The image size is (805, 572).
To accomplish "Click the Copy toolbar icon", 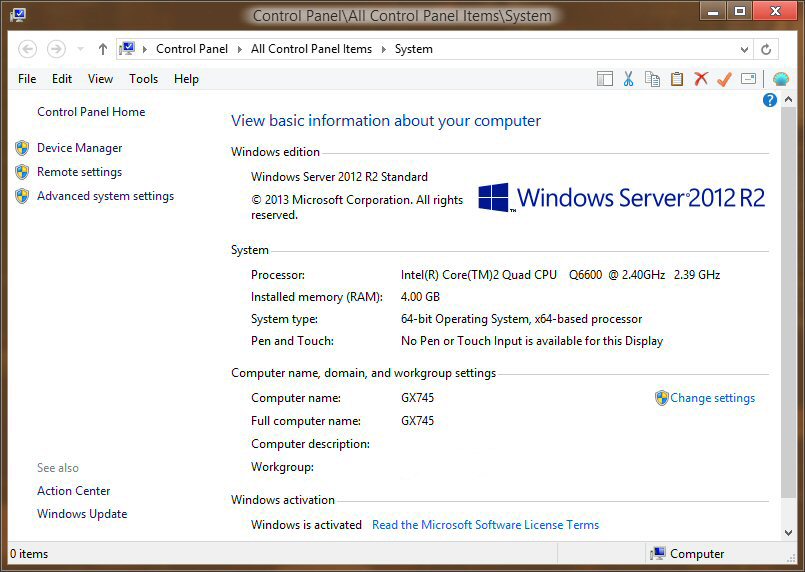I will (x=653, y=79).
